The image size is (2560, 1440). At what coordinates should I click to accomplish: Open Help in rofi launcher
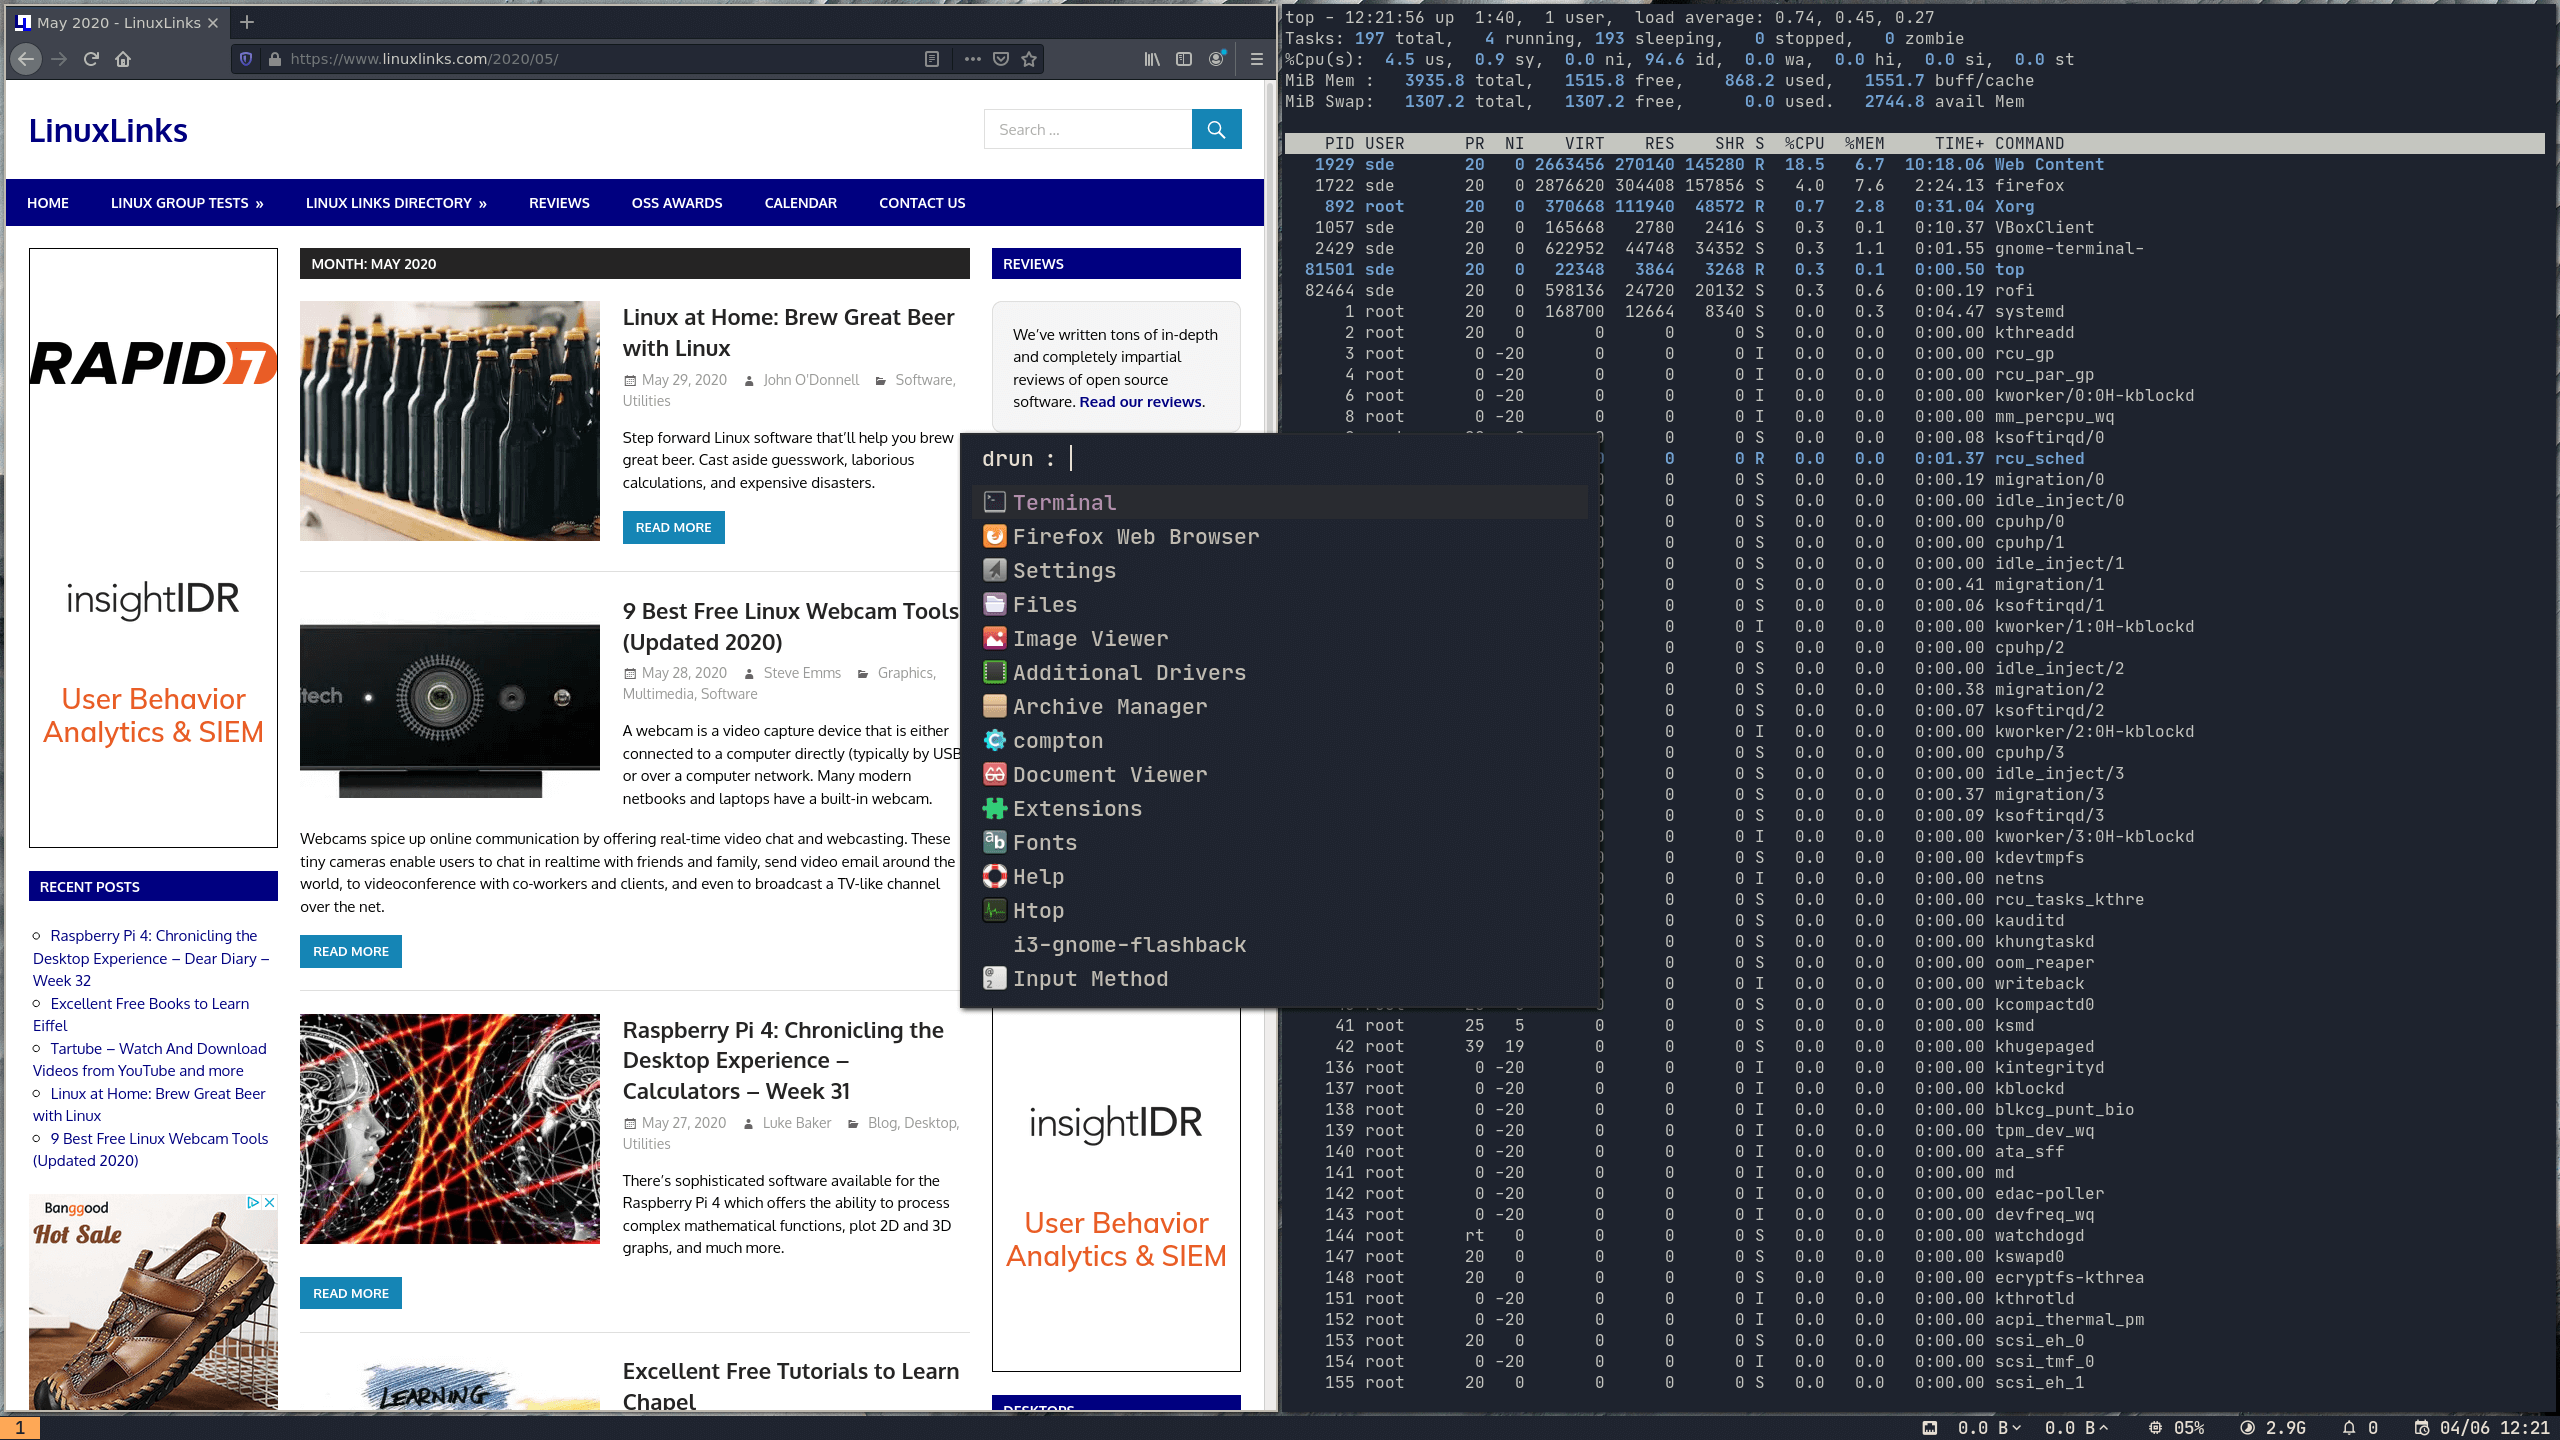1280,876
